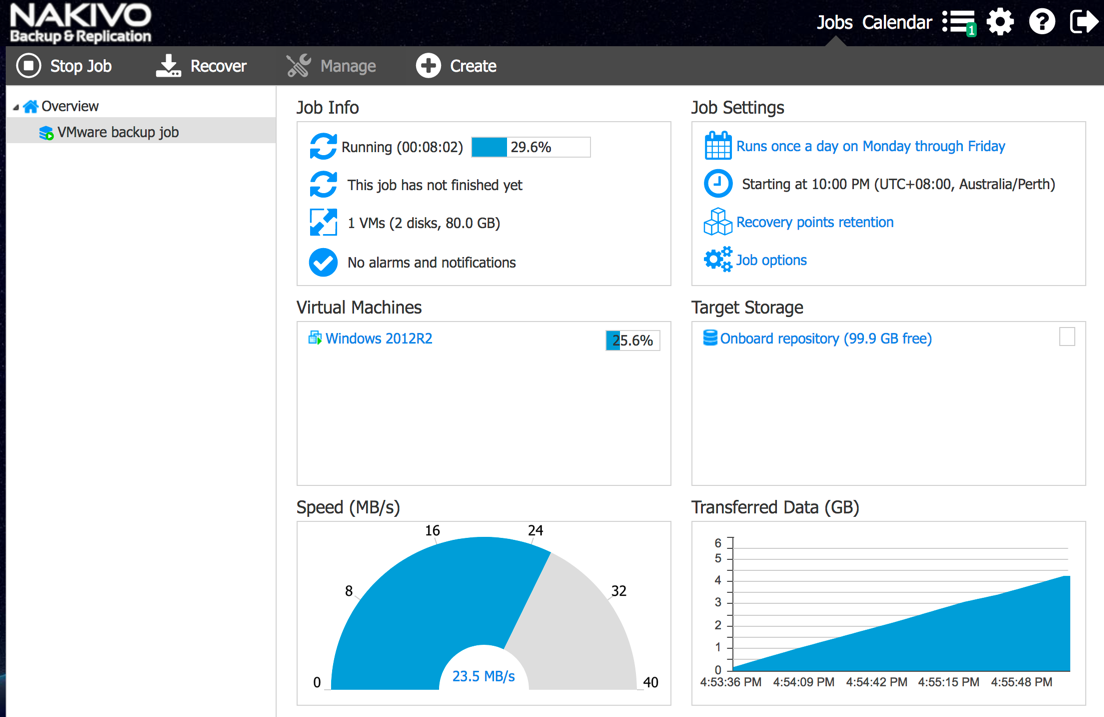Click 'No alarms and notifications' text
The image size is (1104, 717).
[432, 263]
